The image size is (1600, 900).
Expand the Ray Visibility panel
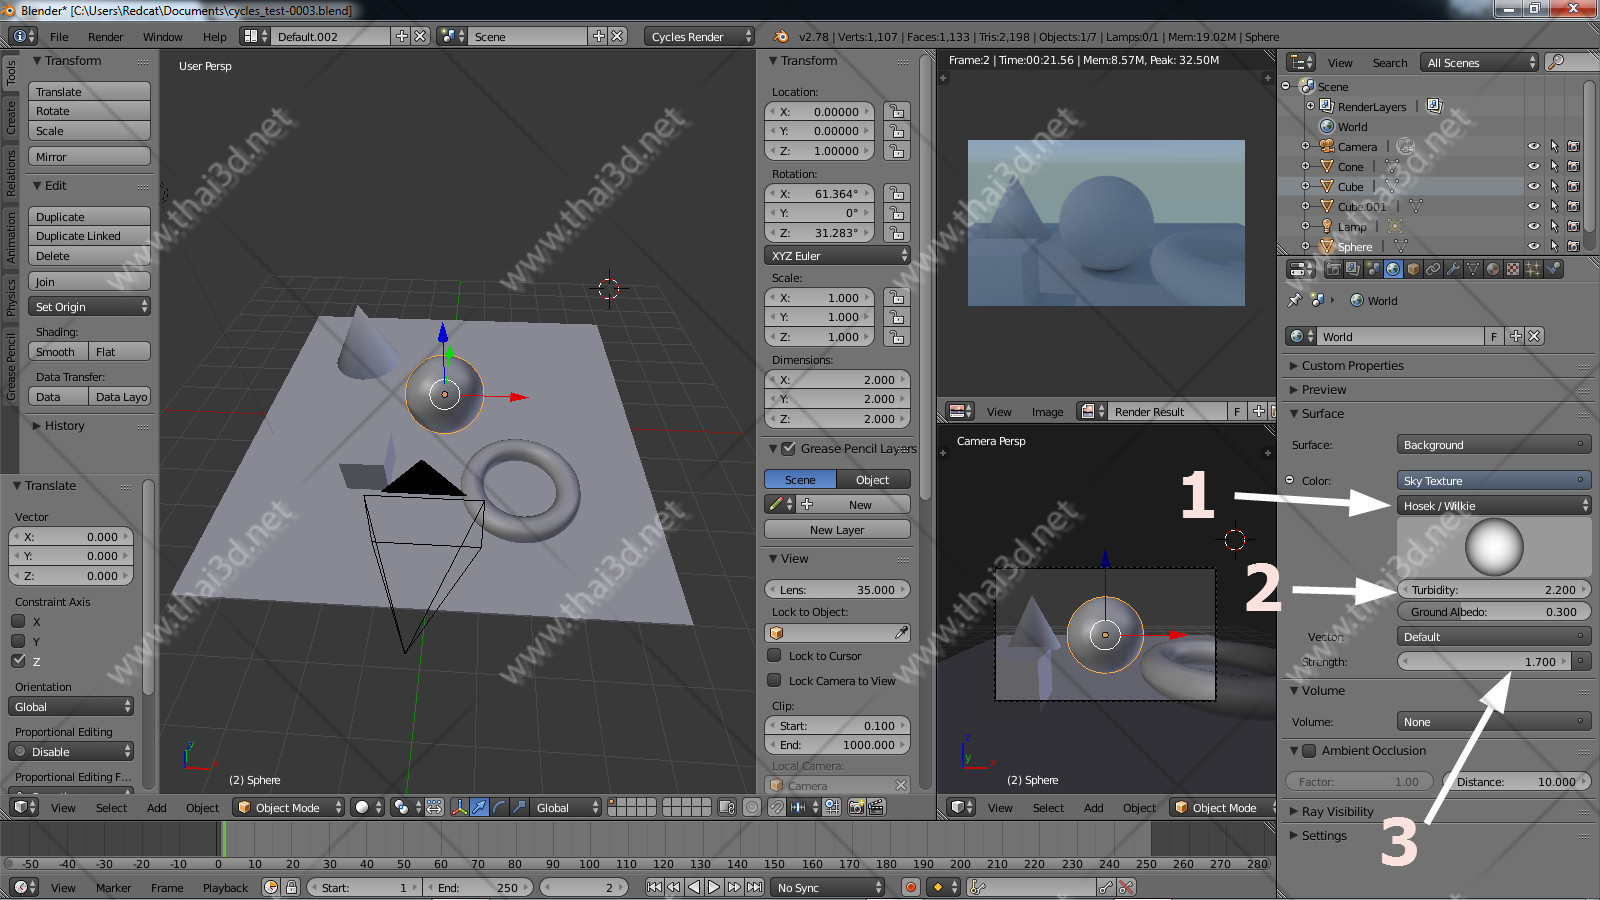(x=1337, y=811)
